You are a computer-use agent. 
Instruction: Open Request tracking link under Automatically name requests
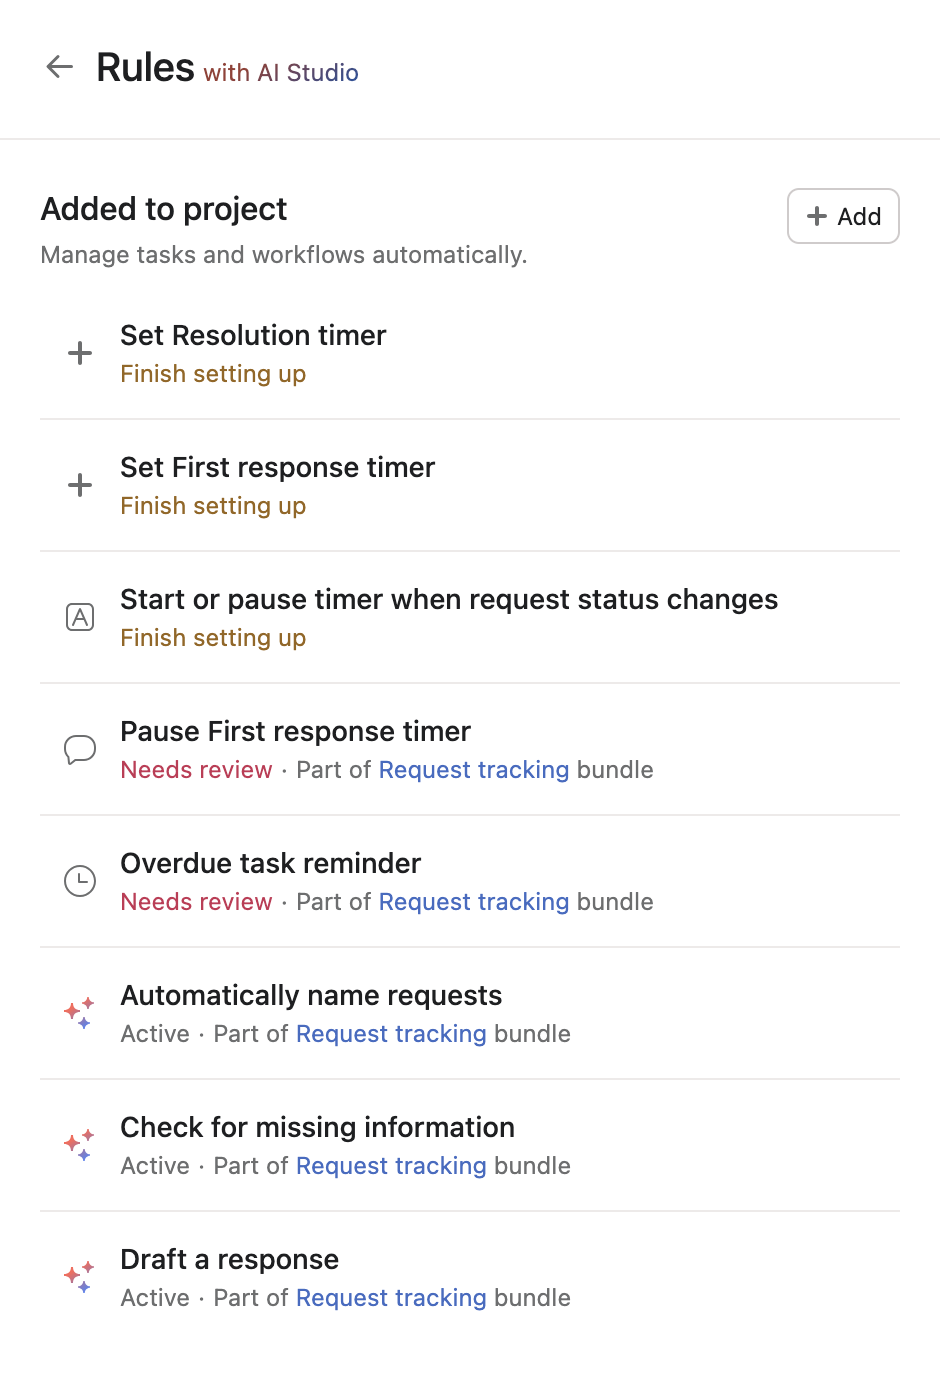point(391,1034)
